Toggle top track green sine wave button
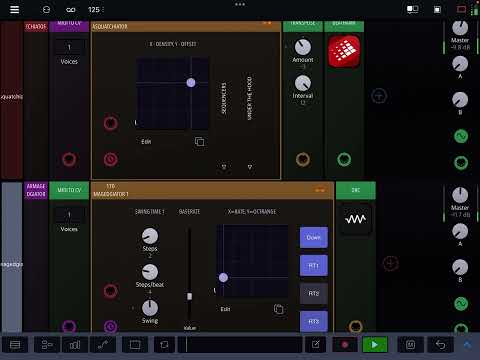The image size is (480, 360). pos(461,136)
